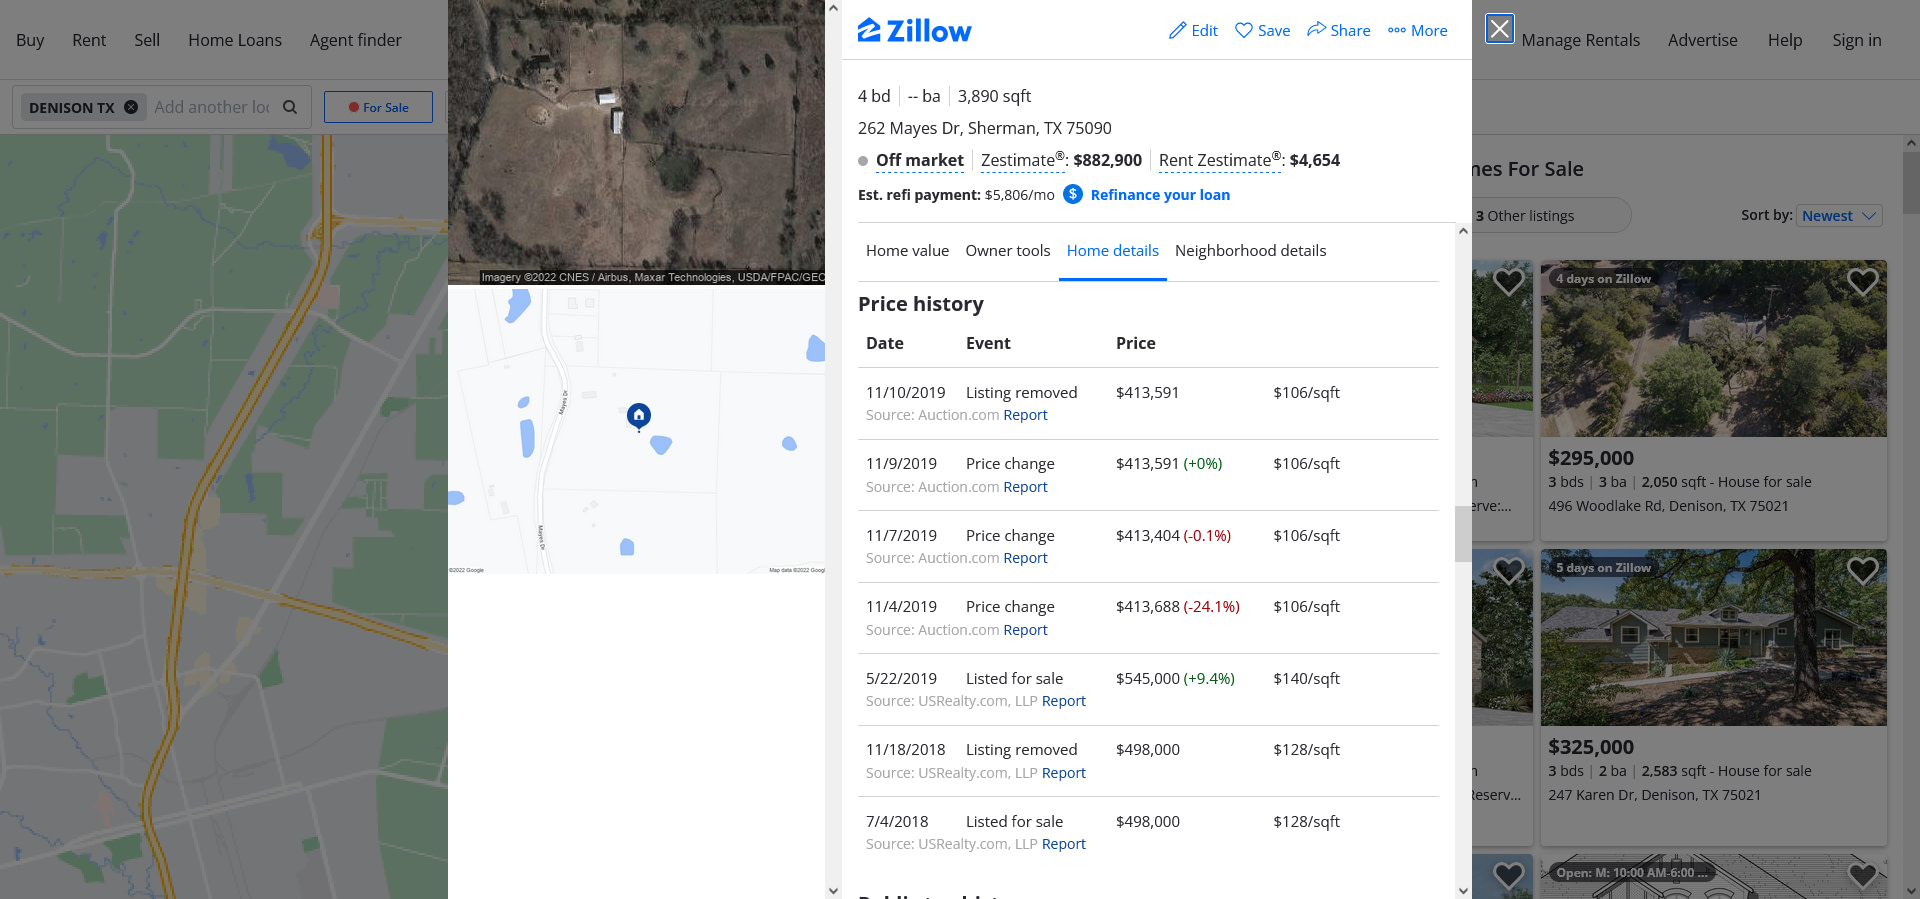Report the 11/18/2018 Listing removed entry
This screenshot has height=899, width=1920.
pos(1063,773)
